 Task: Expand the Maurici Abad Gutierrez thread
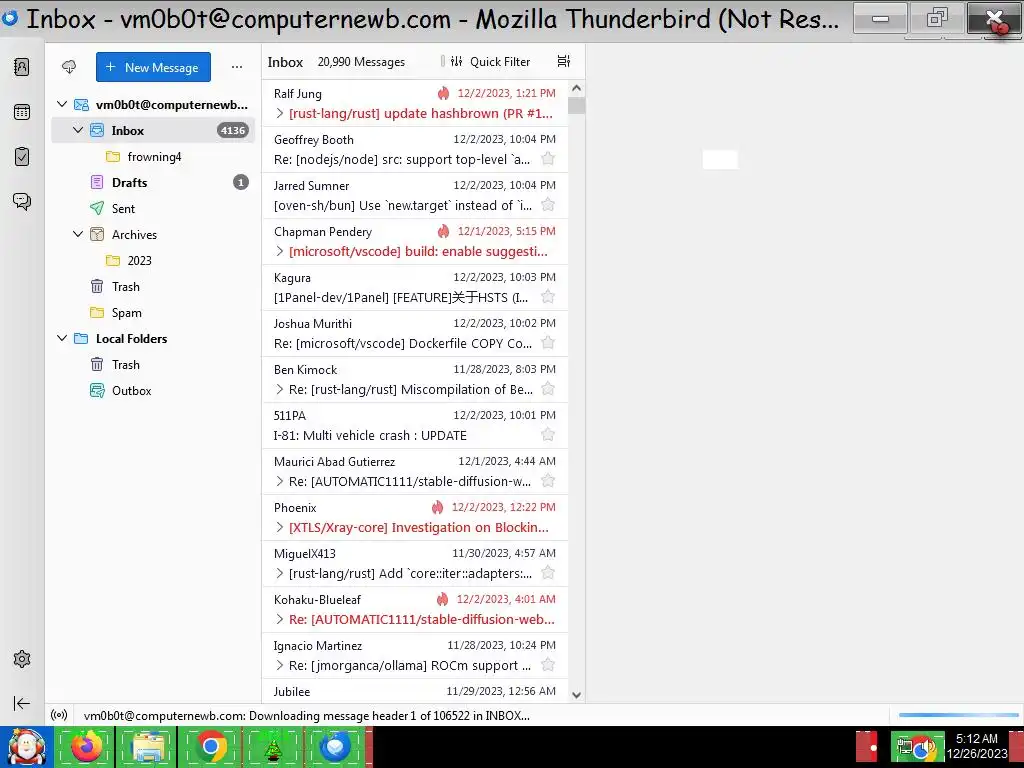(x=280, y=481)
